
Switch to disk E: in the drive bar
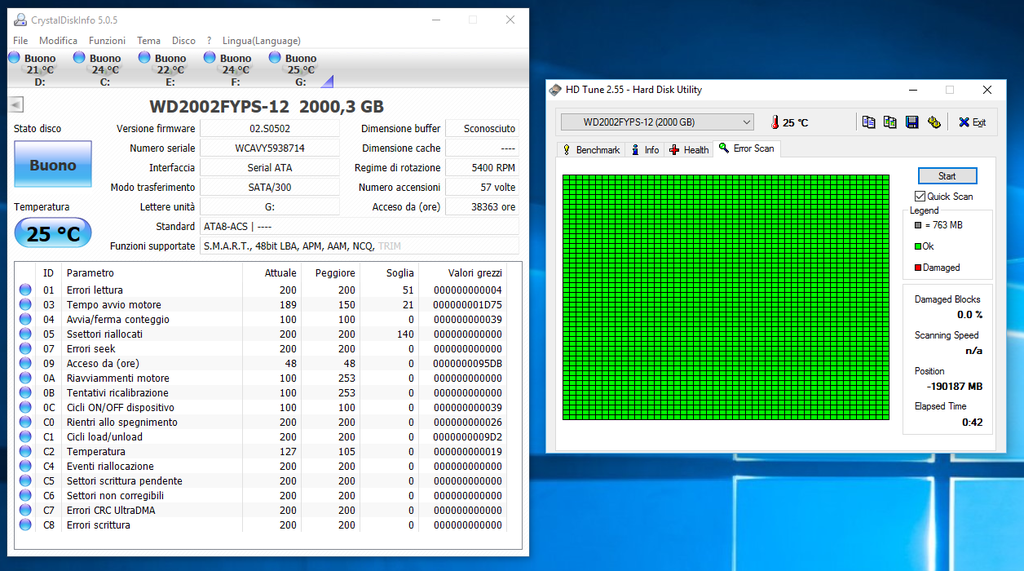(x=145, y=59)
